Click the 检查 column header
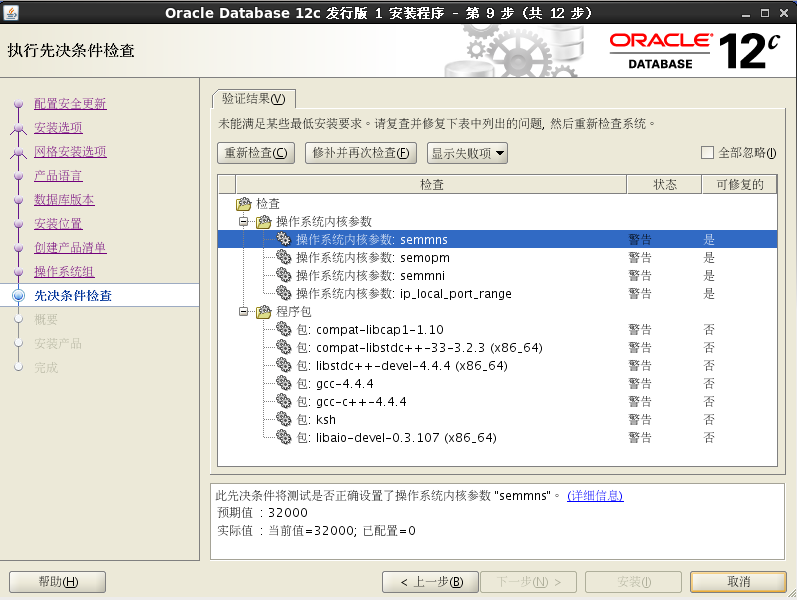The height and width of the screenshot is (600, 797). click(x=431, y=185)
